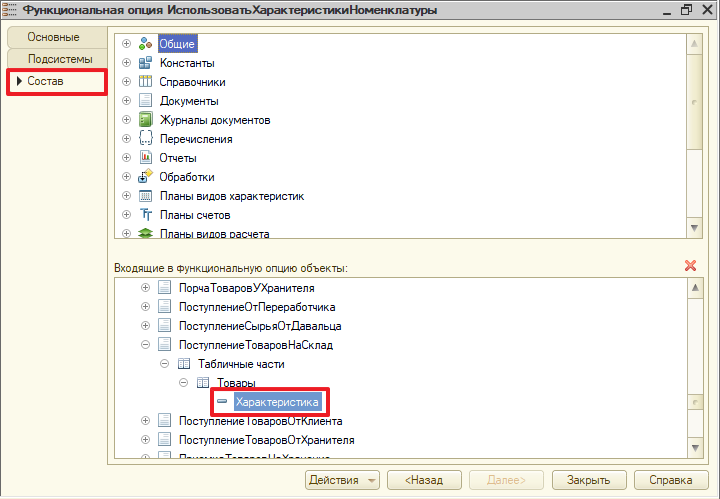Viewport: 720px width, 499px height.
Task: Click the Справочники catalog icon
Action: (145, 82)
